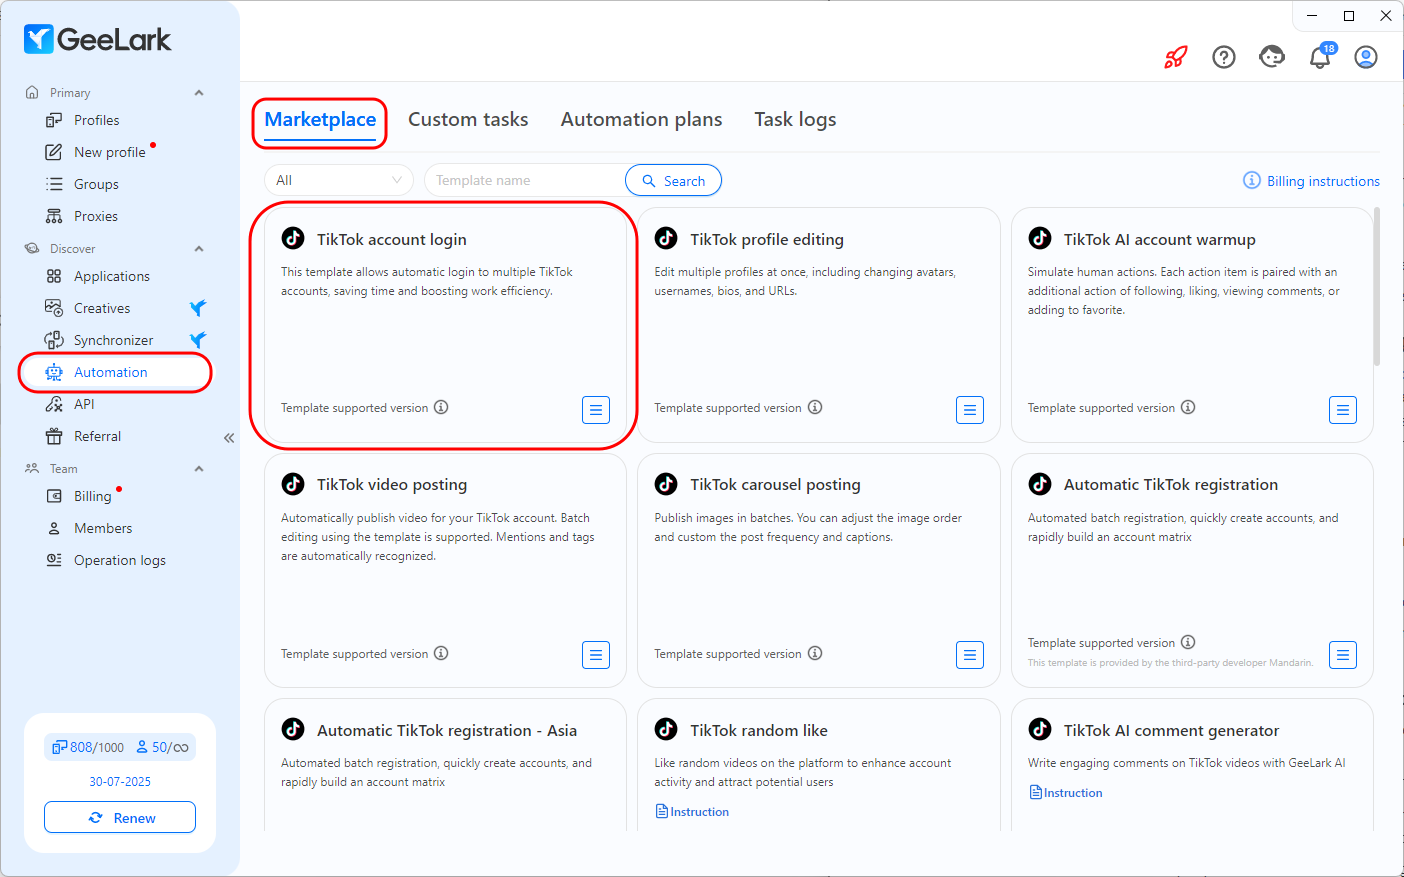Viewport: 1404px width, 877px height.
Task: Click info icon beside TikTok profile editing supported version
Action: pos(815,407)
